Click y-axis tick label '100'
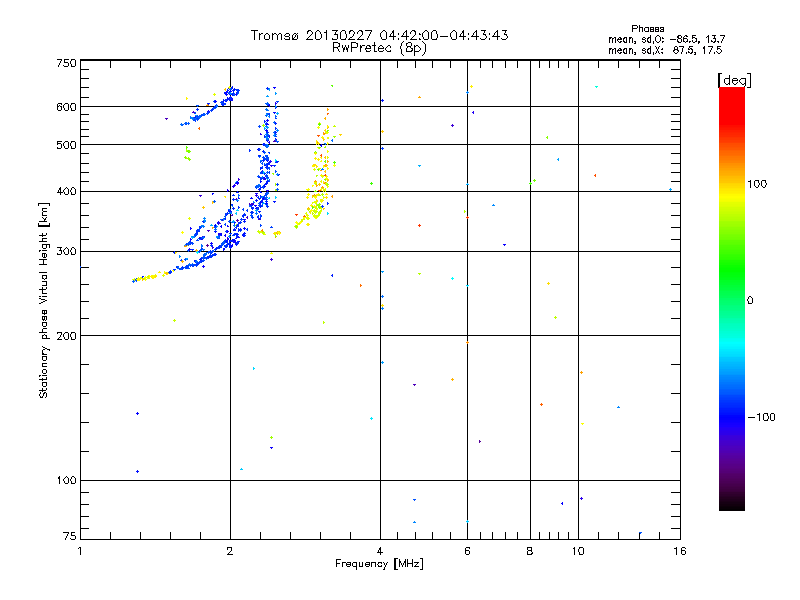Viewport: 800px width, 600px height. [x=66, y=481]
